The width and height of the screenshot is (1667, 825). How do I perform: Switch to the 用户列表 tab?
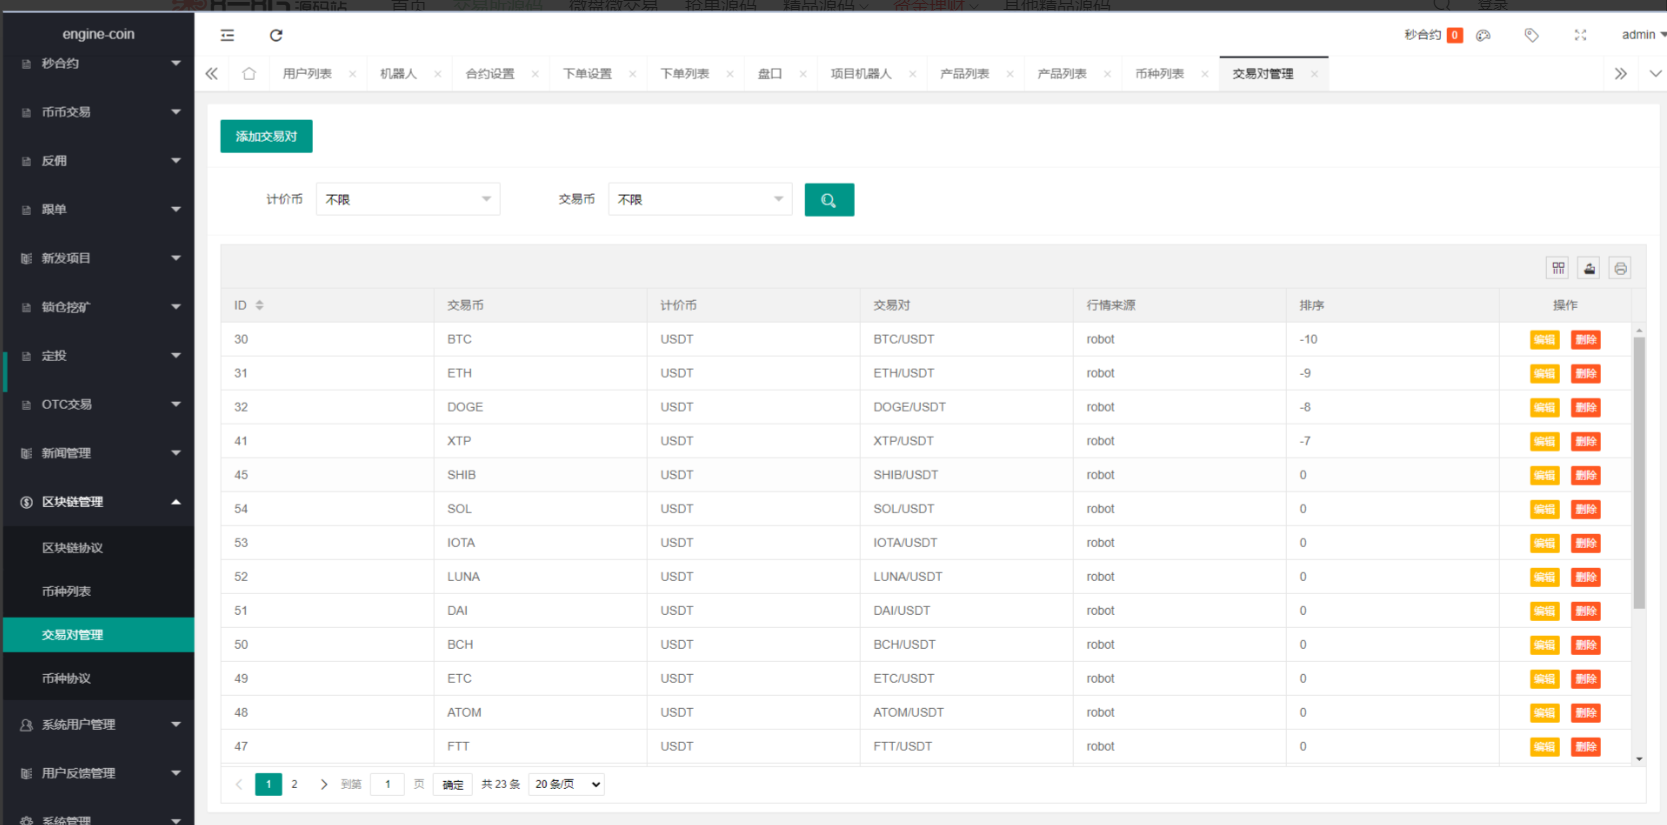[307, 74]
